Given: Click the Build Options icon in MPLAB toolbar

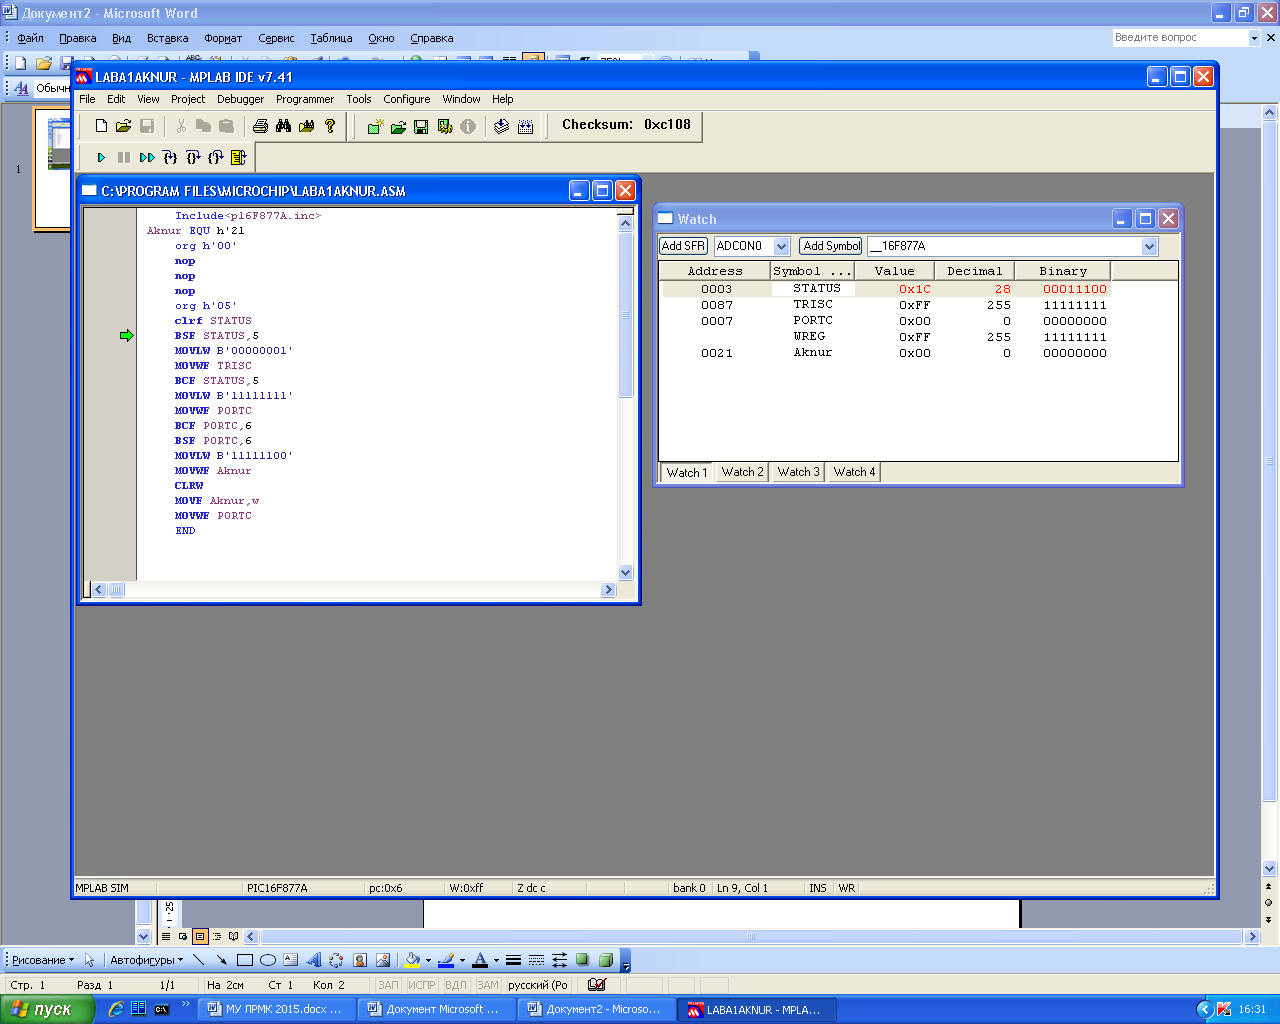Looking at the screenshot, I should (x=445, y=126).
